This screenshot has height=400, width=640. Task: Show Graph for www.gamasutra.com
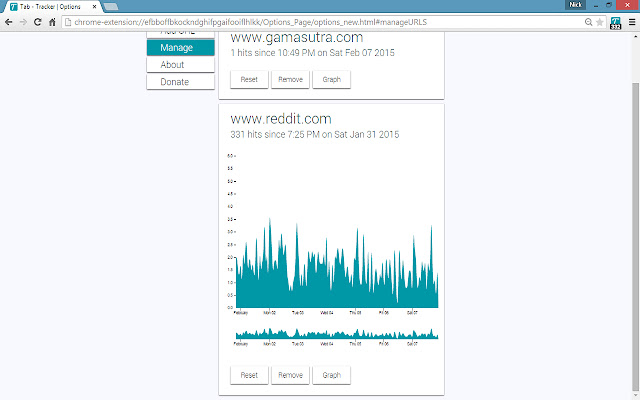(x=331, y=80)
